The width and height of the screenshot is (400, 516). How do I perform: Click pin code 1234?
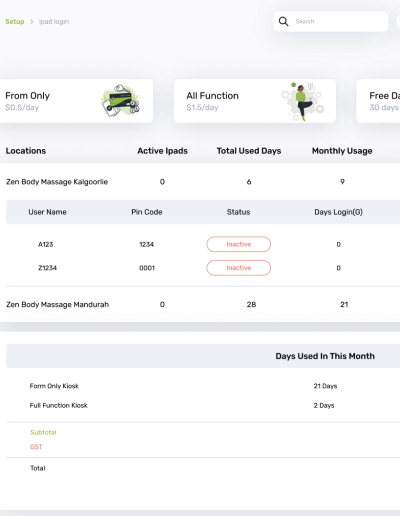point(147,244)
